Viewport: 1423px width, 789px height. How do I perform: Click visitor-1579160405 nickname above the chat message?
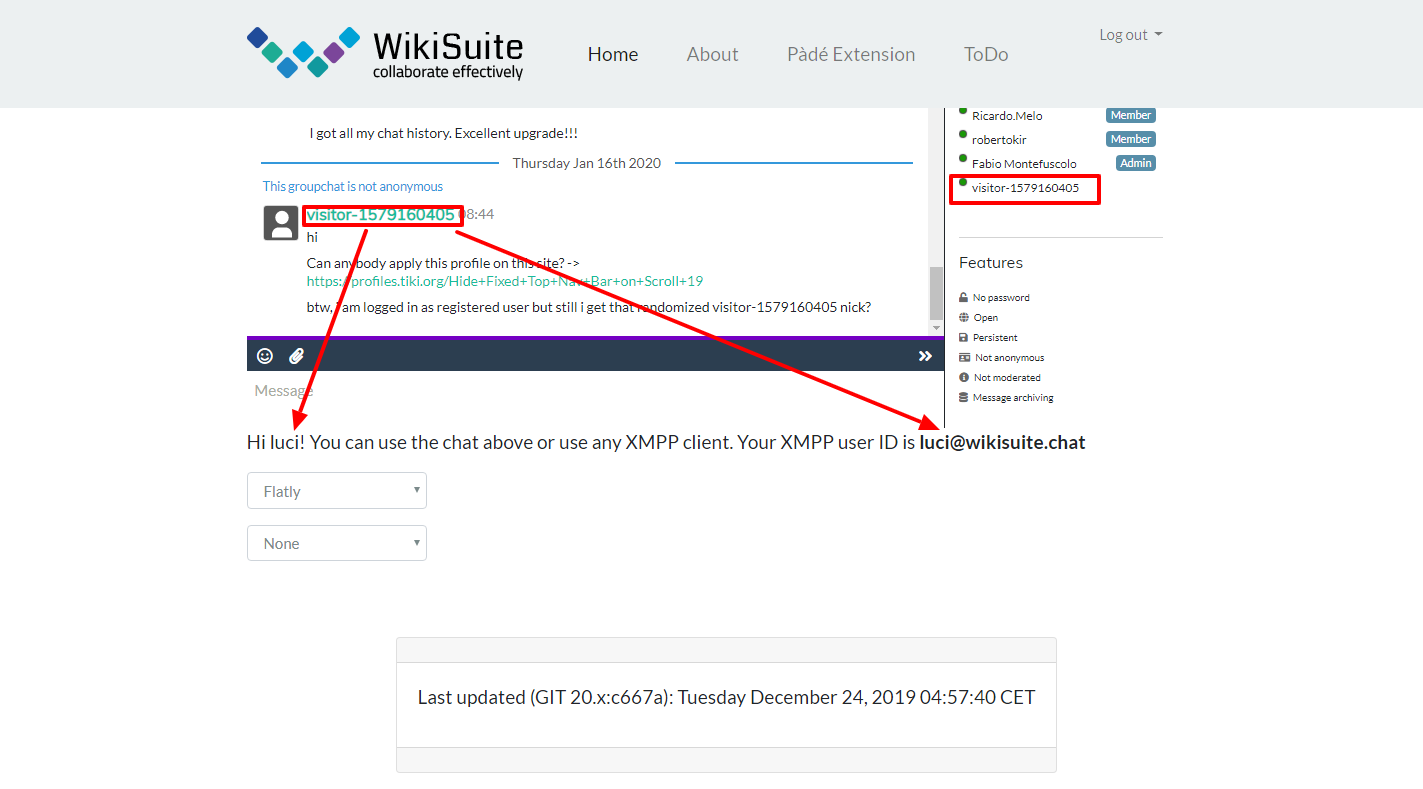[381, 214]
